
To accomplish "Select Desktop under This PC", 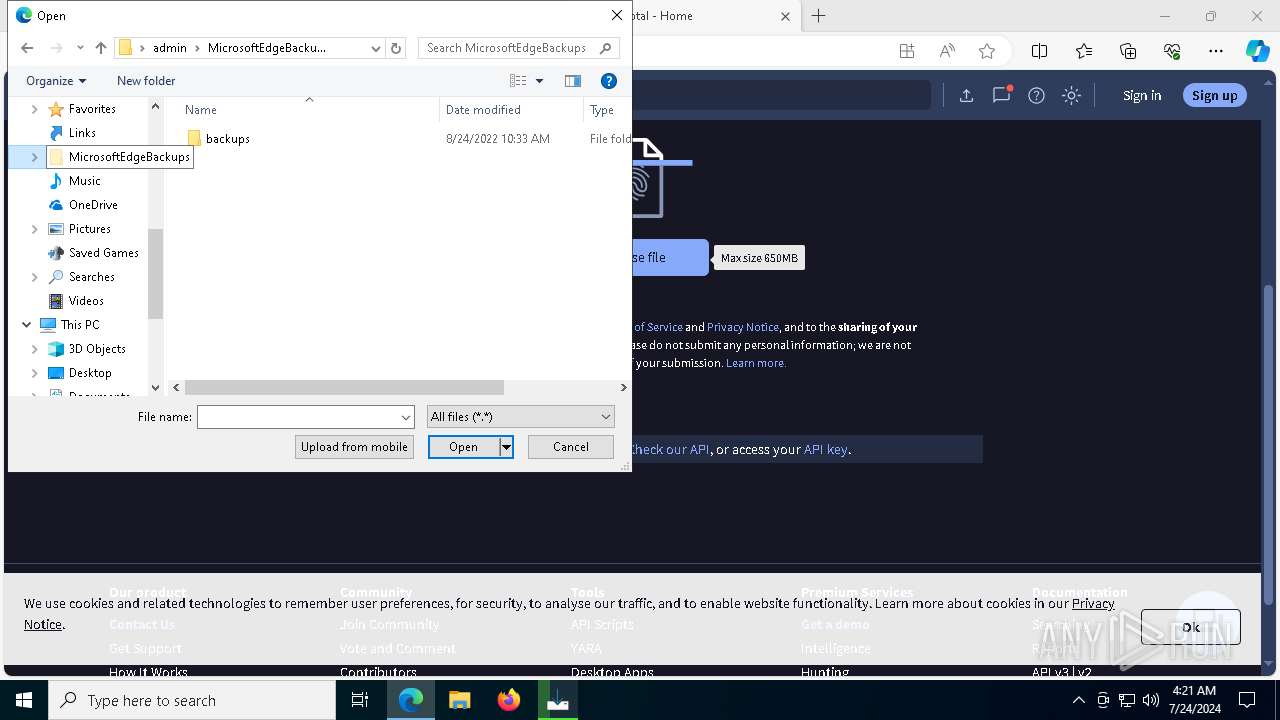I will click(90, 373).
